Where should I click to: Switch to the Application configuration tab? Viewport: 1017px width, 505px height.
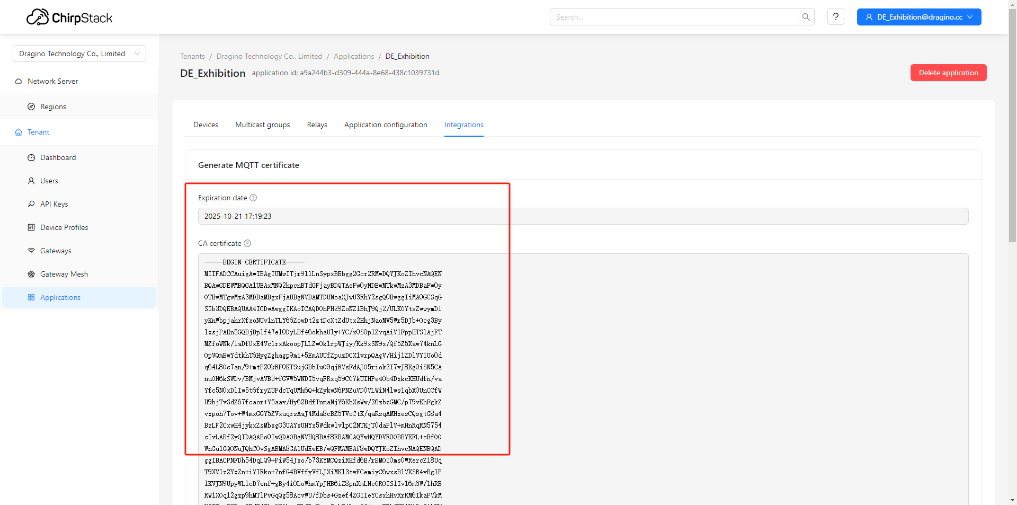point(385,125)
